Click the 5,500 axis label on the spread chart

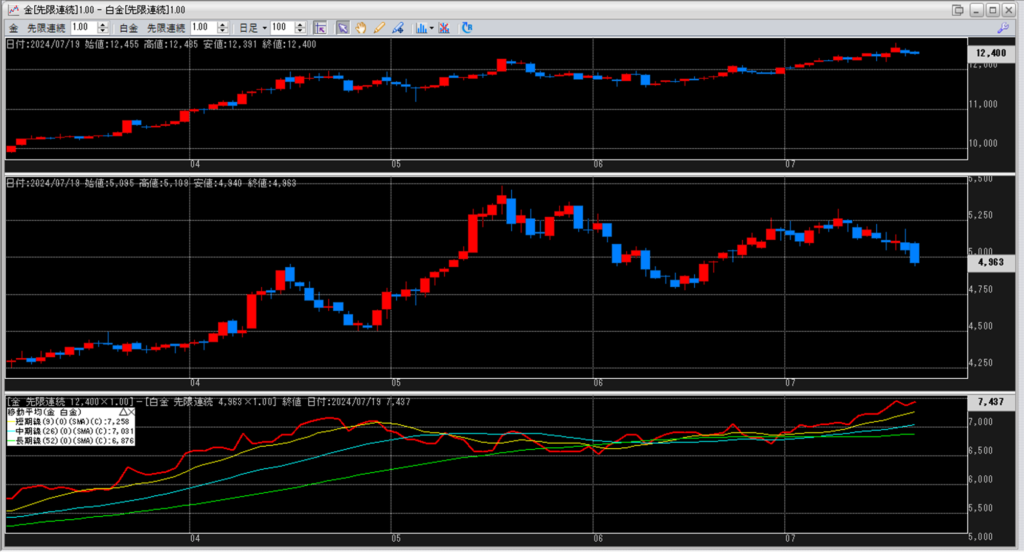tap(981, 508)
